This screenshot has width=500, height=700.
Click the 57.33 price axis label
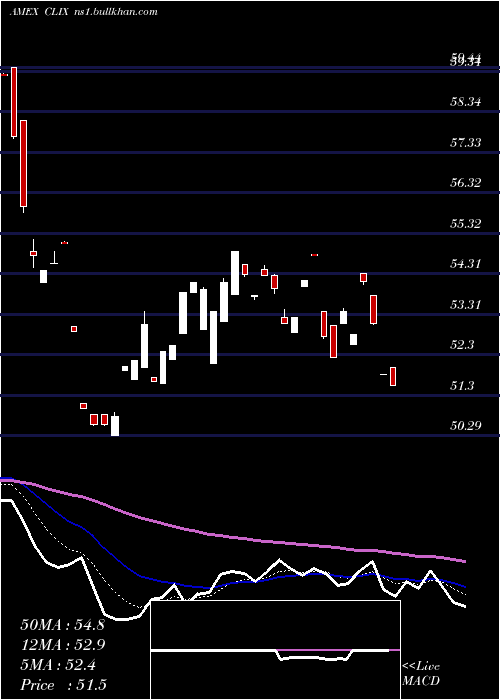(466, 143)
